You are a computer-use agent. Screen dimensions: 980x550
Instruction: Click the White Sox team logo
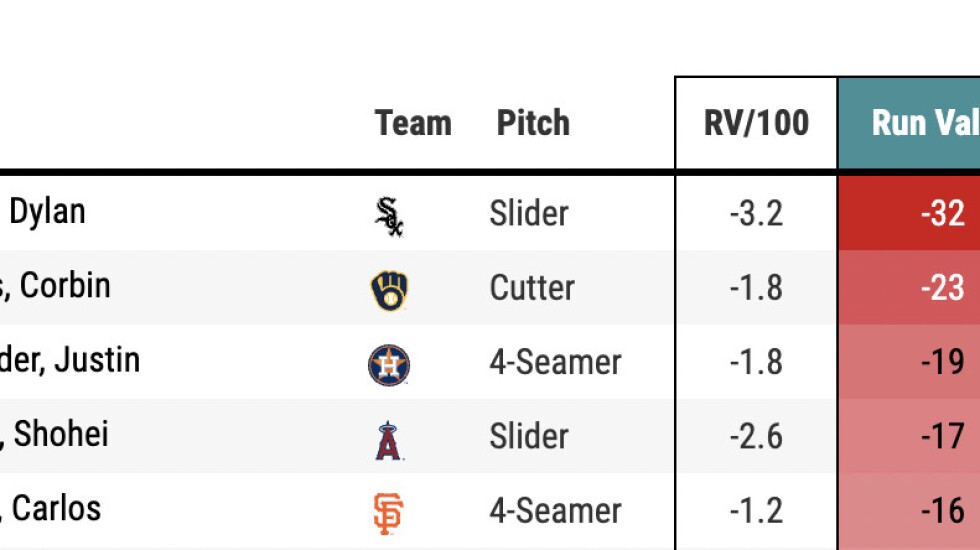point(389,215)
